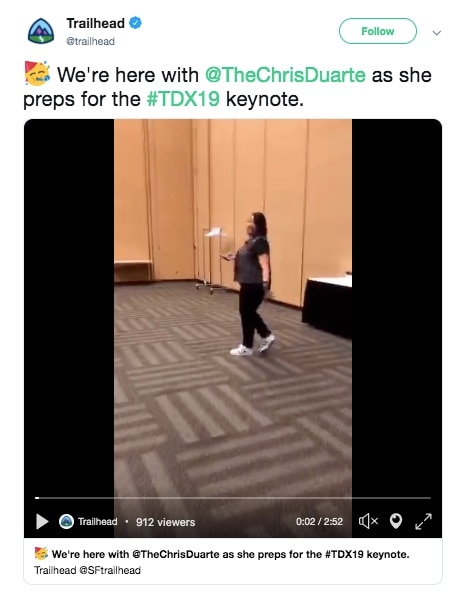Image resolution: width=460 pixels, height=593 pixels.
Task: Click the blue verified badge next to Trailhead
Action: point(135,23)
